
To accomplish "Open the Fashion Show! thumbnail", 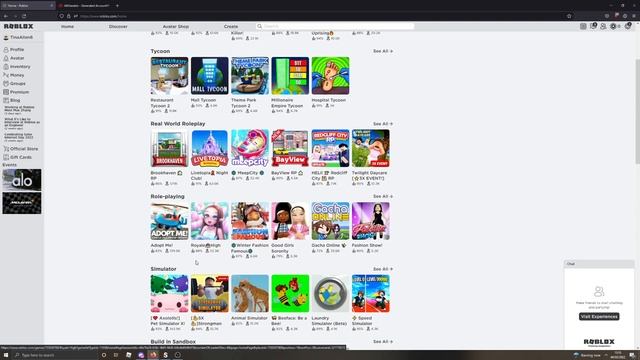I will [x=371, y=221].
